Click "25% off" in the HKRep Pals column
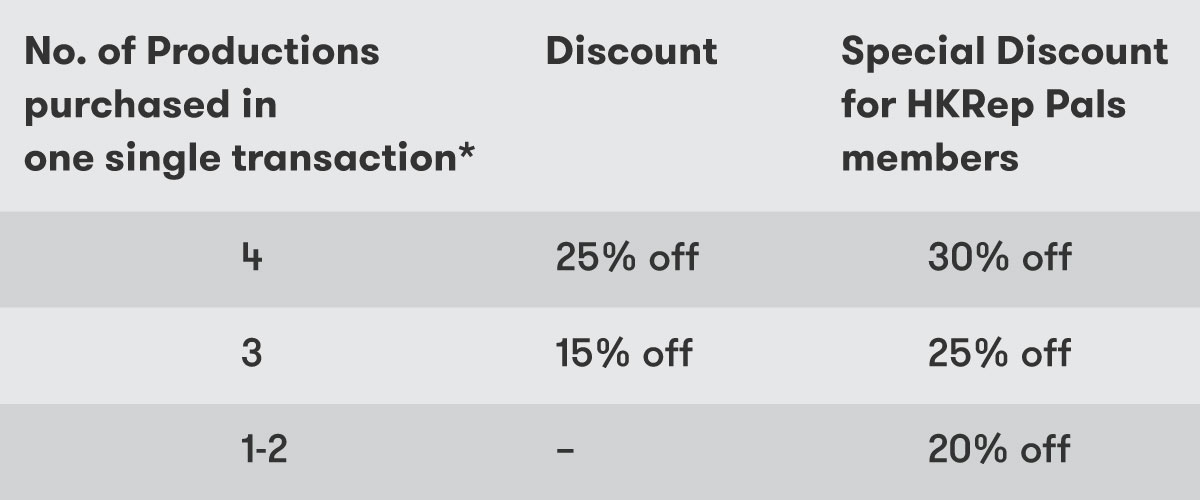This screenshot has height=500, width=1200. (x=999, y=353)
